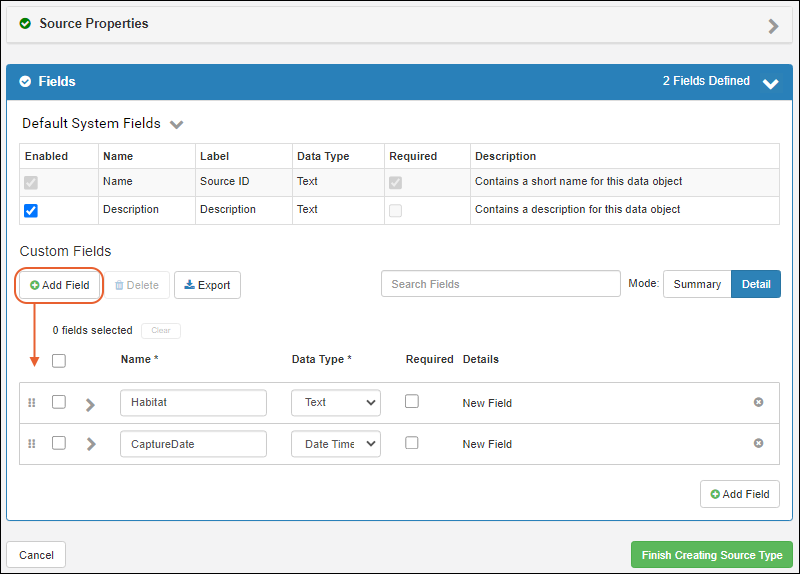This screenshot has width=800, height=574.
Task: Grab the drag handle of Habitat row
Action: pos(31,402)
